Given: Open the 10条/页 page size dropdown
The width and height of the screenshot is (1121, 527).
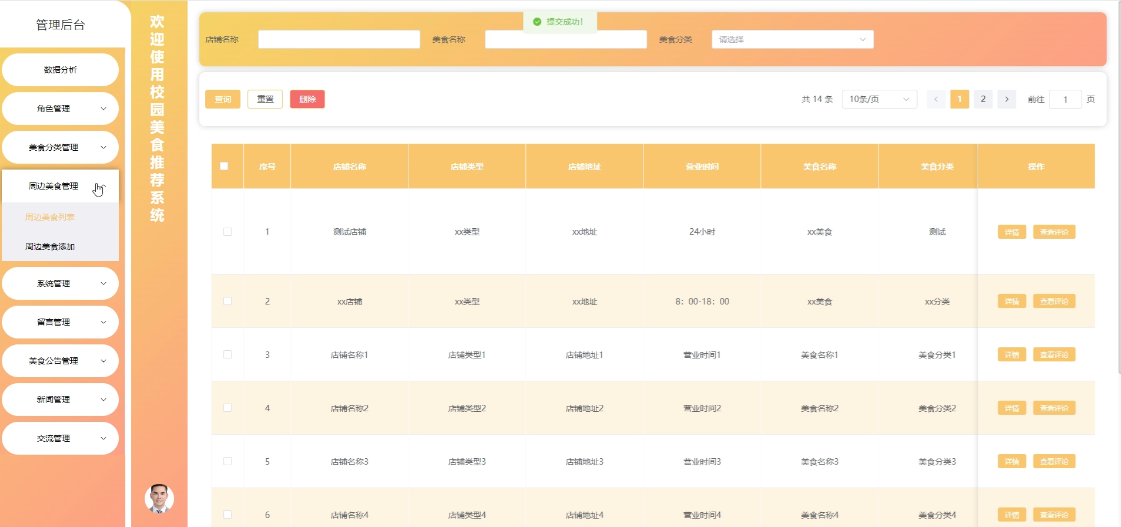Looking at the screenshot, I should click(879, 99).
